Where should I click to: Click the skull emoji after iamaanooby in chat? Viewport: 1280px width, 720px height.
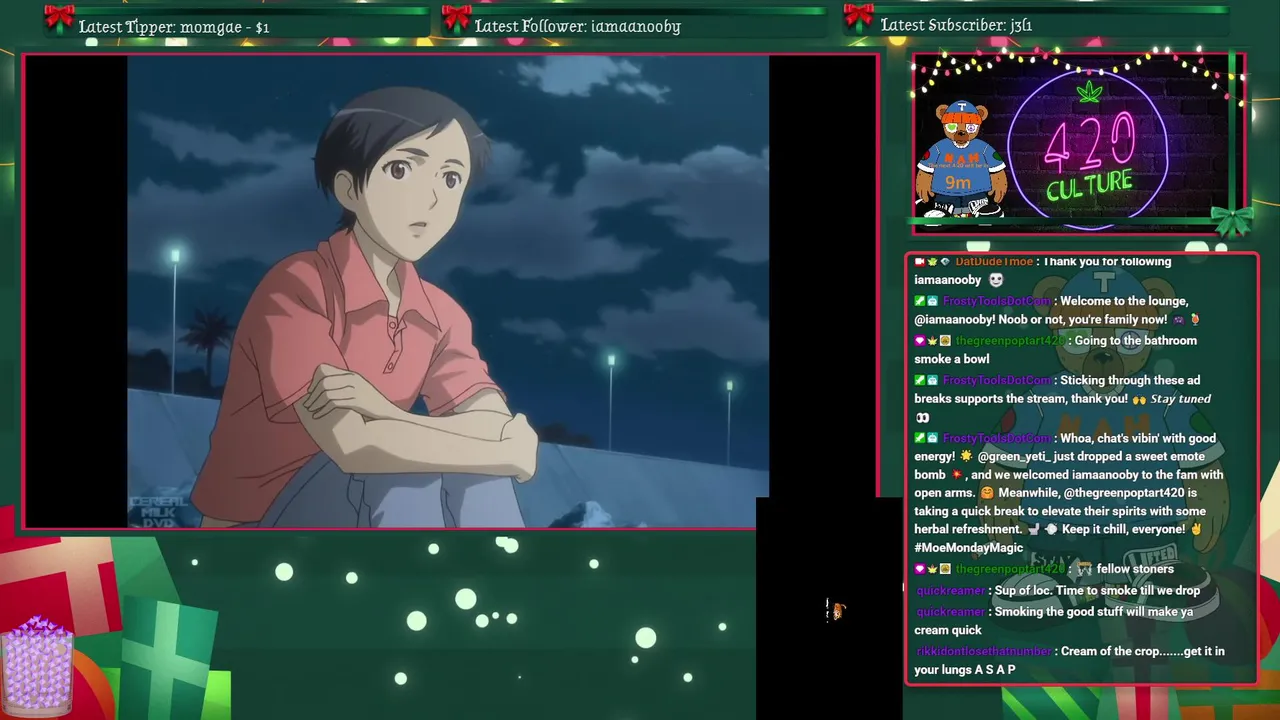point(995,280)
